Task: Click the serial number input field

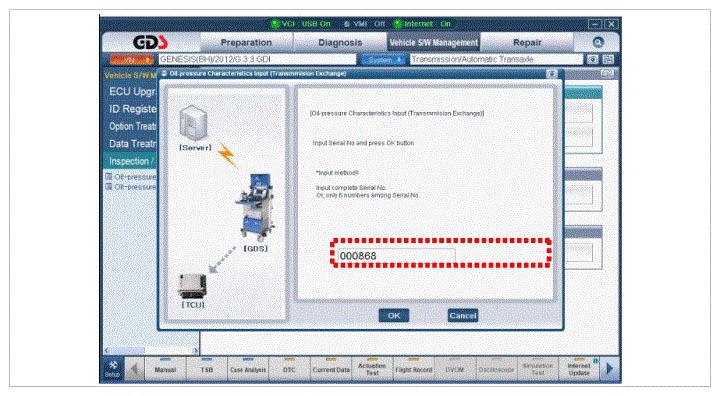Action: [x=397, y=255]
